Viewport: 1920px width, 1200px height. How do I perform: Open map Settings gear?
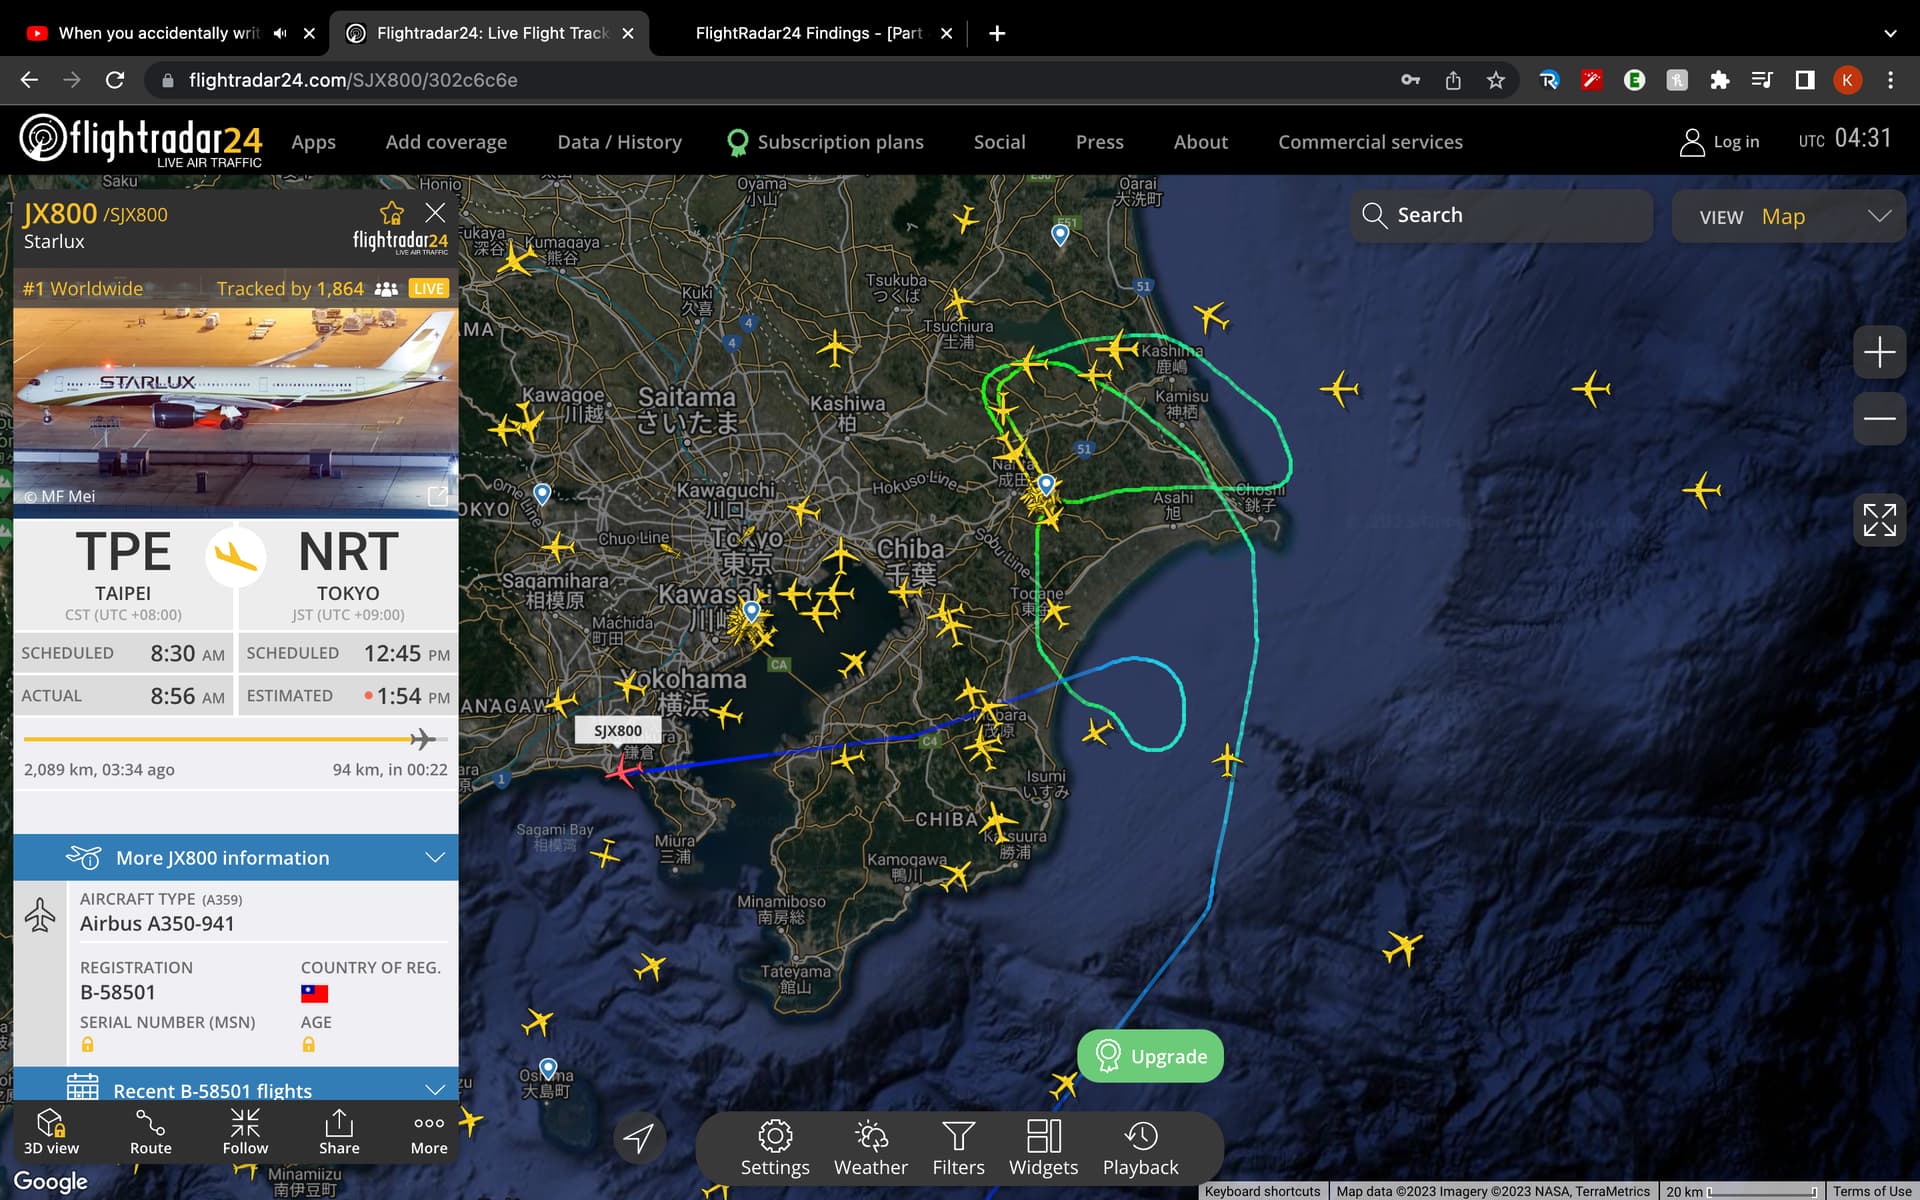pos(775,1147)
